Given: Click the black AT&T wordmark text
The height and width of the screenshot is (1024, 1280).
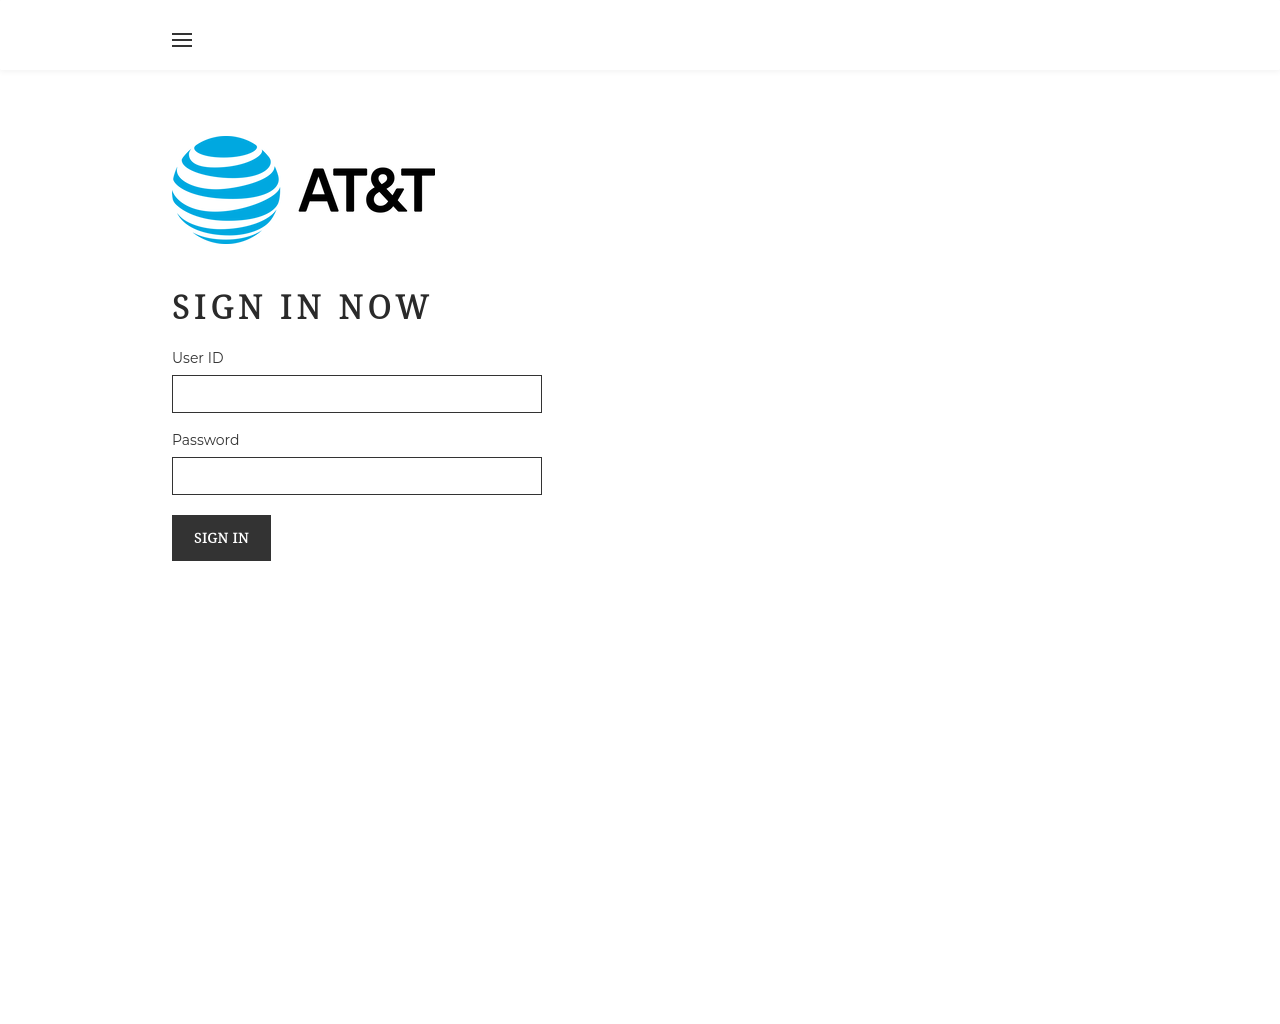Looking at the screenshot, I should [367, 190].
